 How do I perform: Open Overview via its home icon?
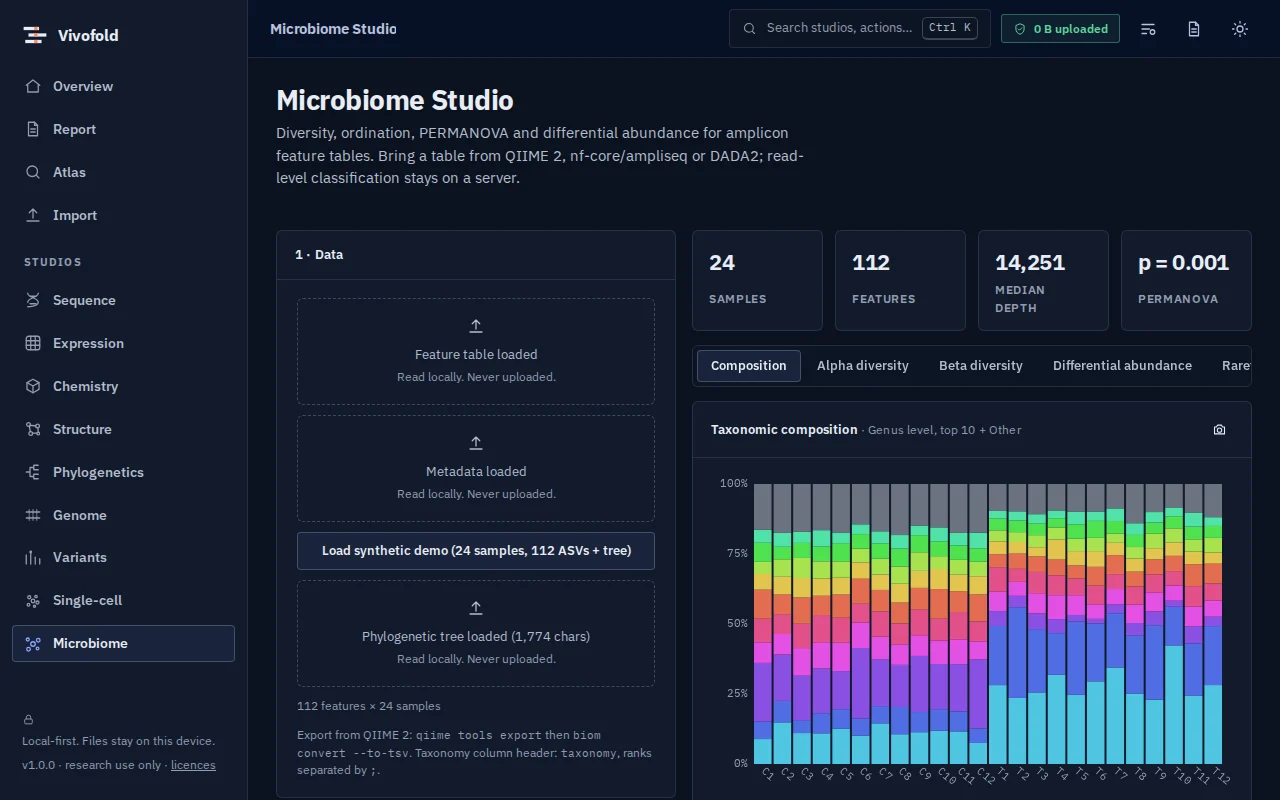point(33,86)
